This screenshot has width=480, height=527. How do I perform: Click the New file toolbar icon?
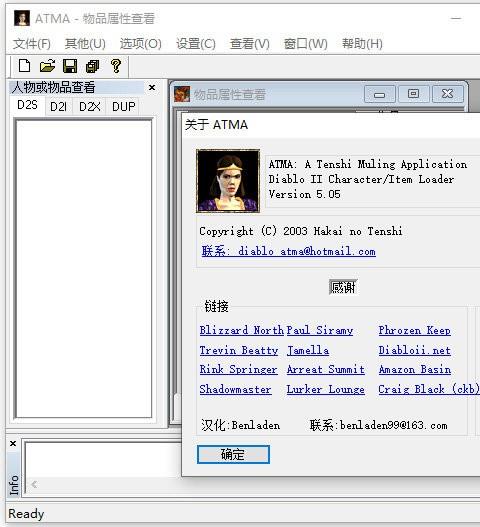24,66
